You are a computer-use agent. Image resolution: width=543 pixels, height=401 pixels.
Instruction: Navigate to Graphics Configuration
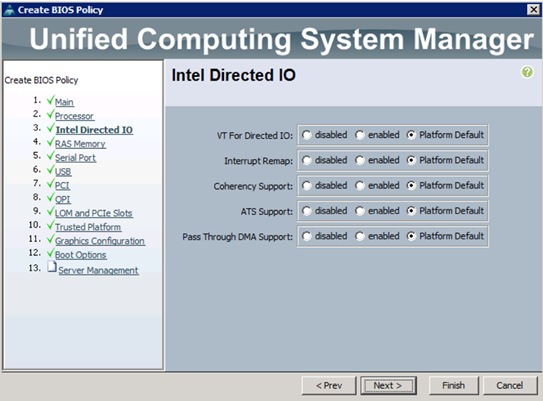100,241
